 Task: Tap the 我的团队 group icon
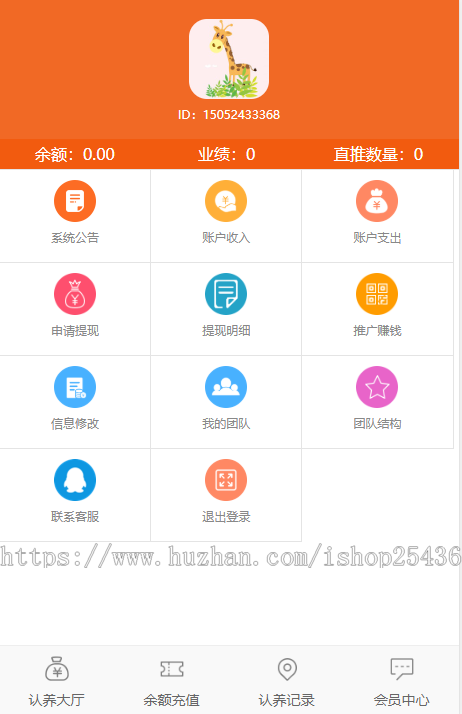pyautogui.click(x=226, y=387)
